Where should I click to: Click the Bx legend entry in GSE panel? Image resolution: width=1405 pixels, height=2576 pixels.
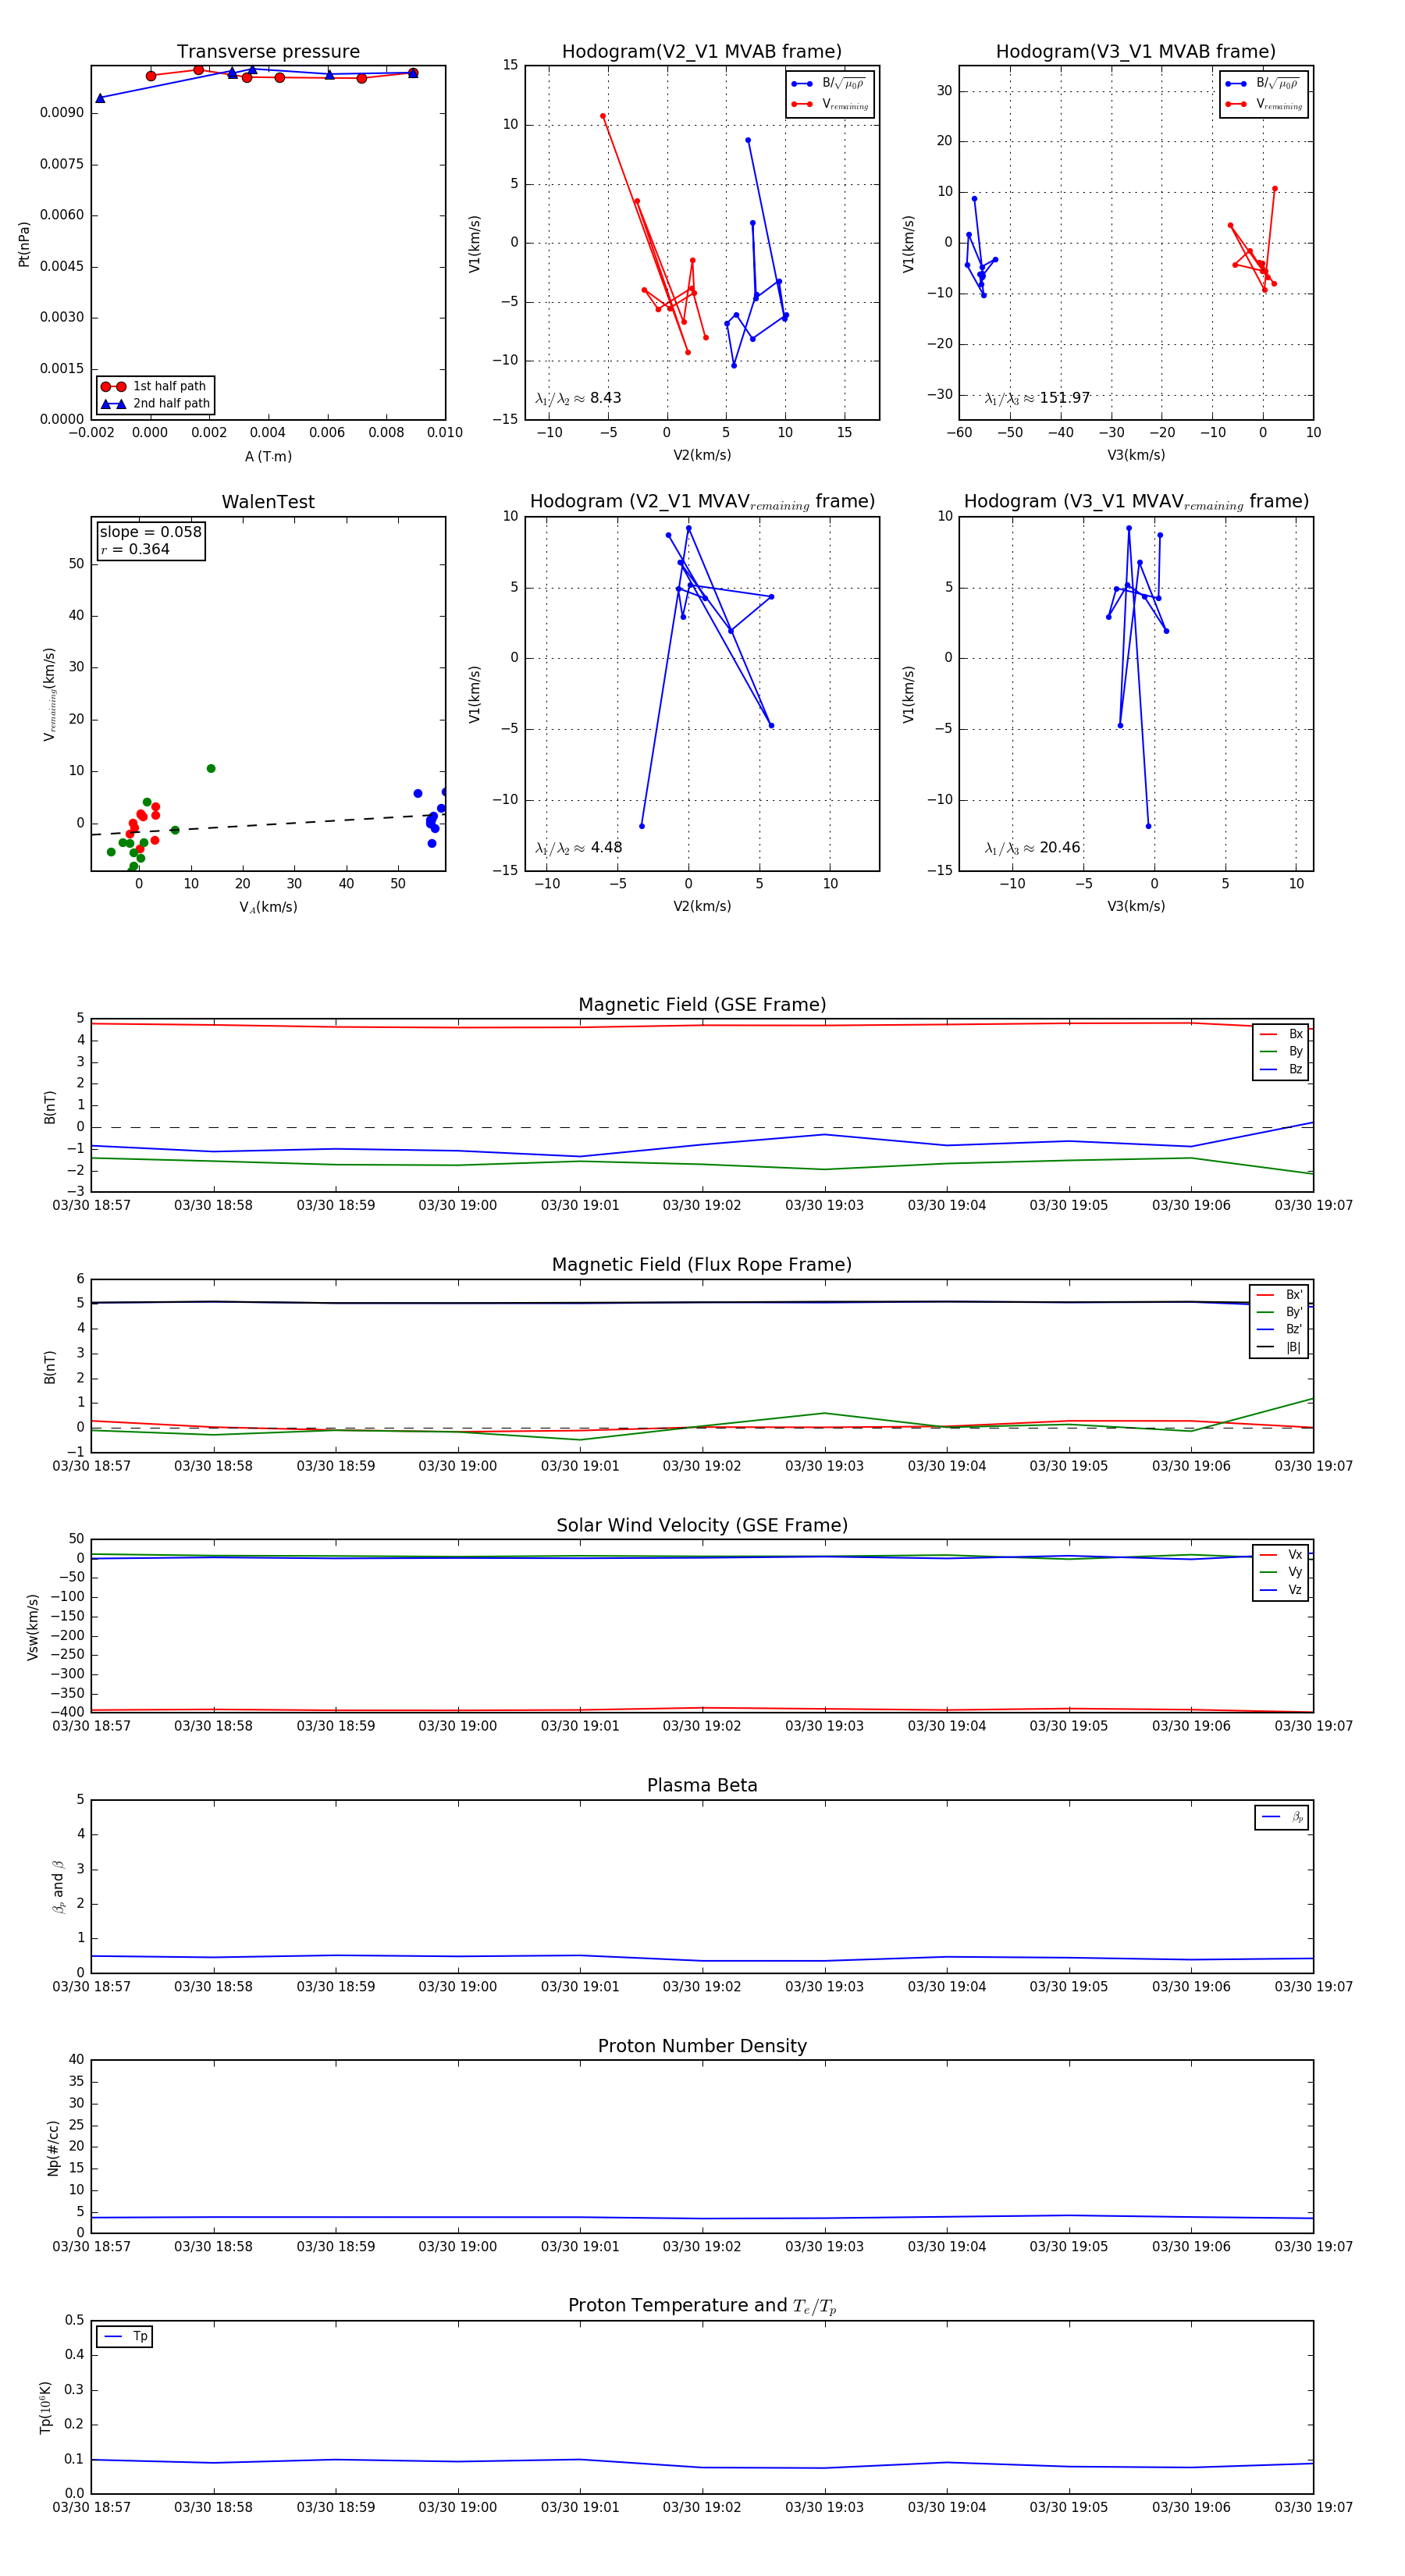[x=1281, y=1034]
